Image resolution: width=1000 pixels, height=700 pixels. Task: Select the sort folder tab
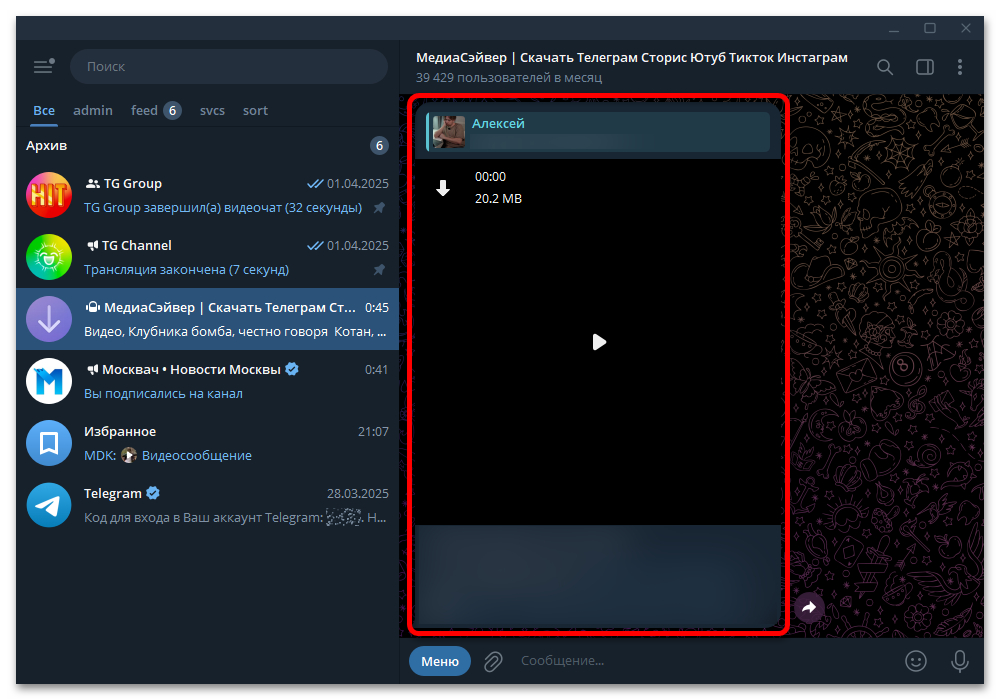[255, 110]
